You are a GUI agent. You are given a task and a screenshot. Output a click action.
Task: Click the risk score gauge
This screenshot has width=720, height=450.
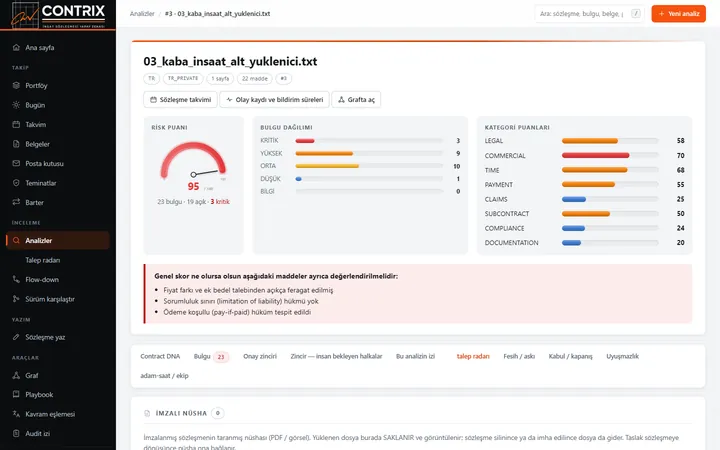point(193,161)
